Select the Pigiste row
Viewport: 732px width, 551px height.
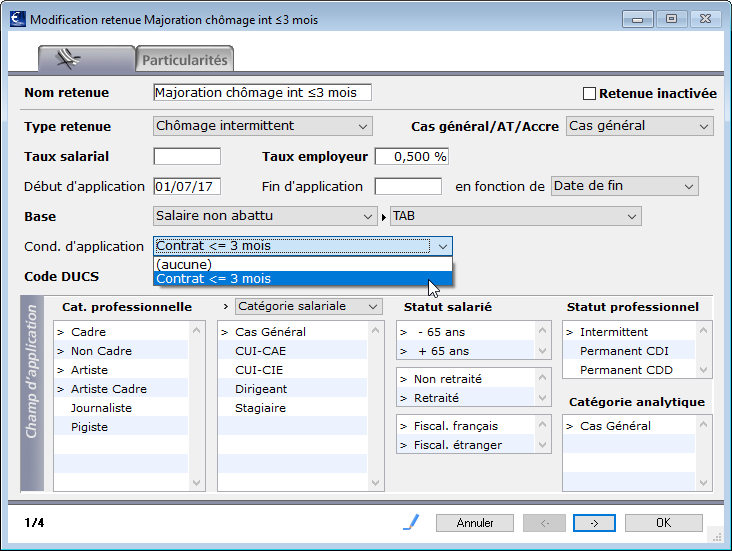click(121, 427)
